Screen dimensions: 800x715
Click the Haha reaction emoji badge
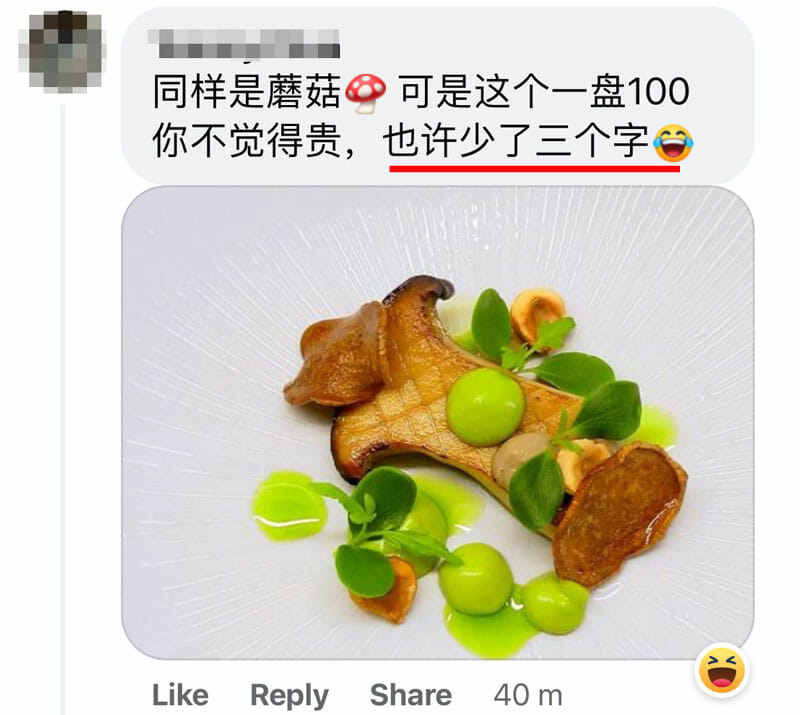click(722, 671)
